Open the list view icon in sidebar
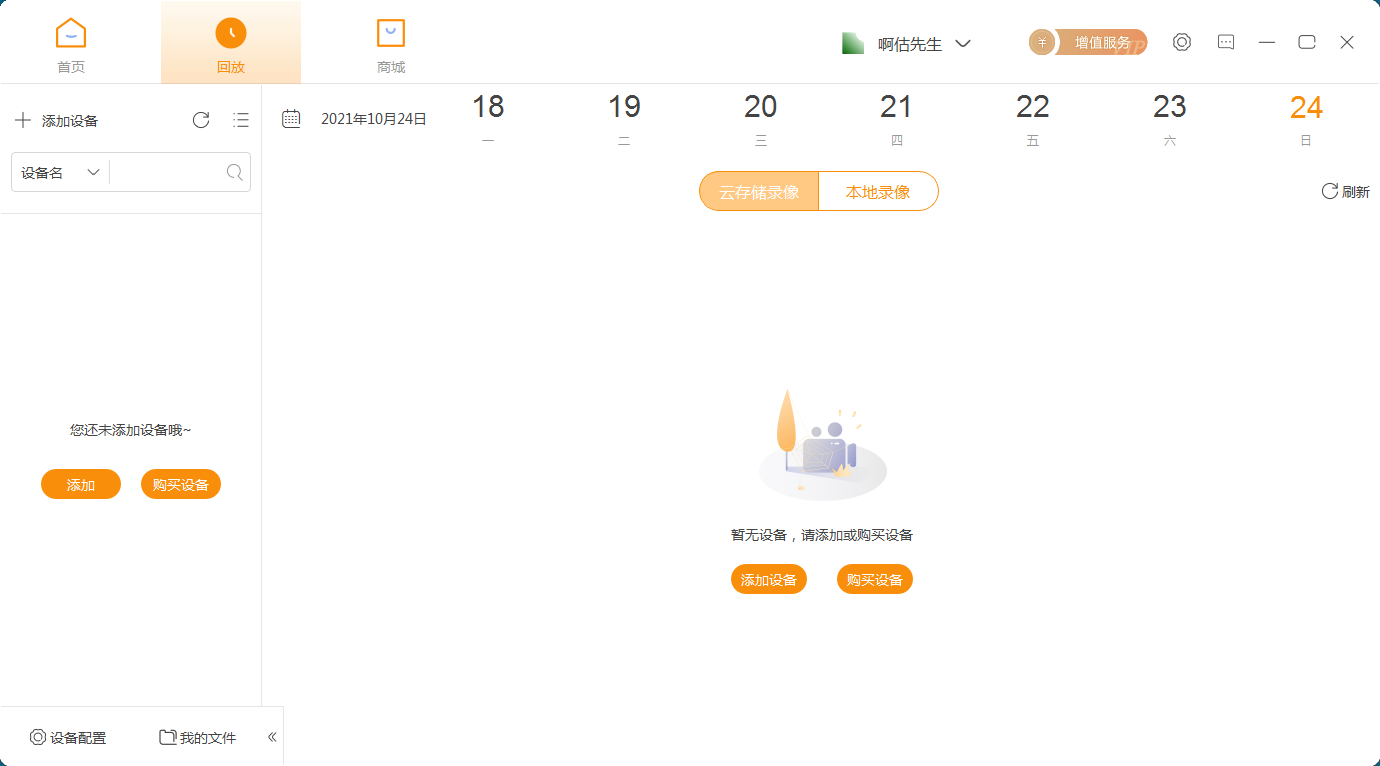 241,120
